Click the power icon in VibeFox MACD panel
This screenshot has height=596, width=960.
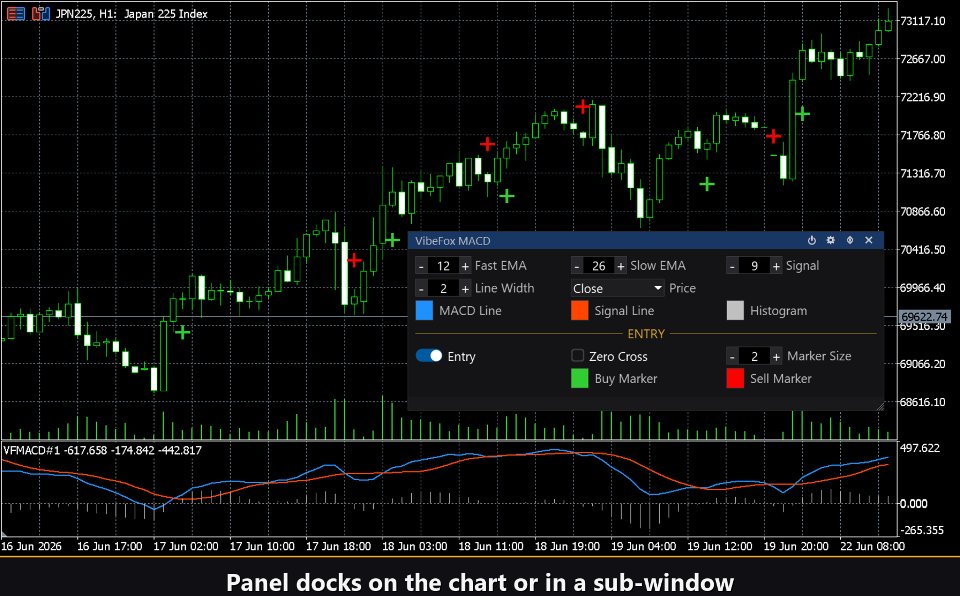click(811, 240)
